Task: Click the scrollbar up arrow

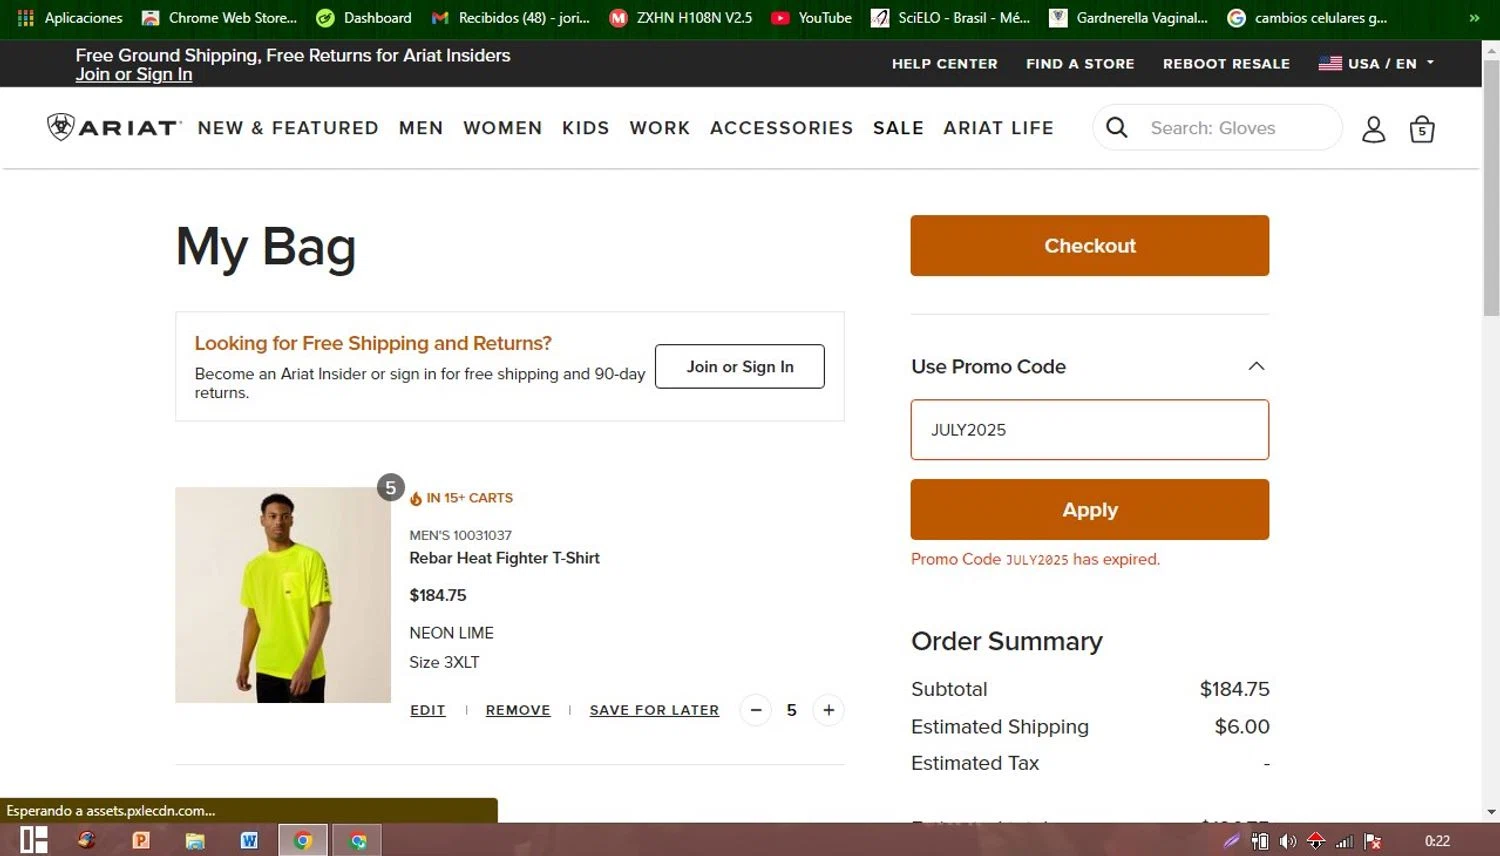Action: (x=1491, y=49)
